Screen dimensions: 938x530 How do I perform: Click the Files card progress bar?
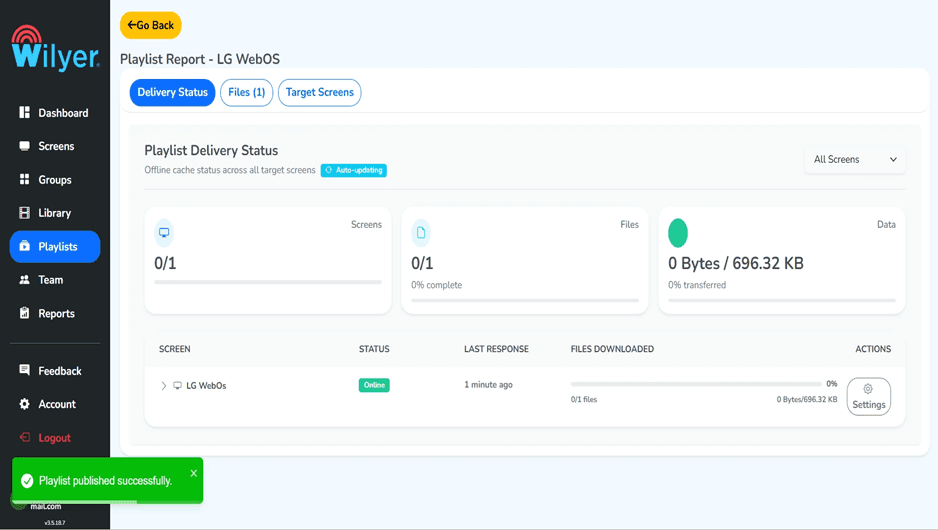pyautogui.click(x=525, y=300)
